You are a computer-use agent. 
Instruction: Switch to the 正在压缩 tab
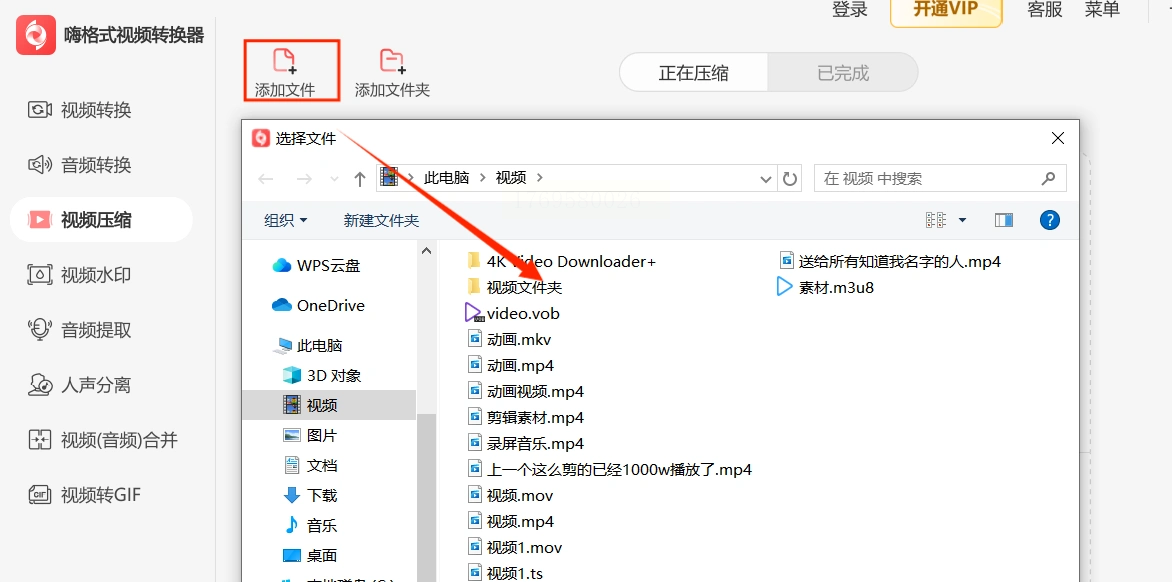(x=694, y=72)
